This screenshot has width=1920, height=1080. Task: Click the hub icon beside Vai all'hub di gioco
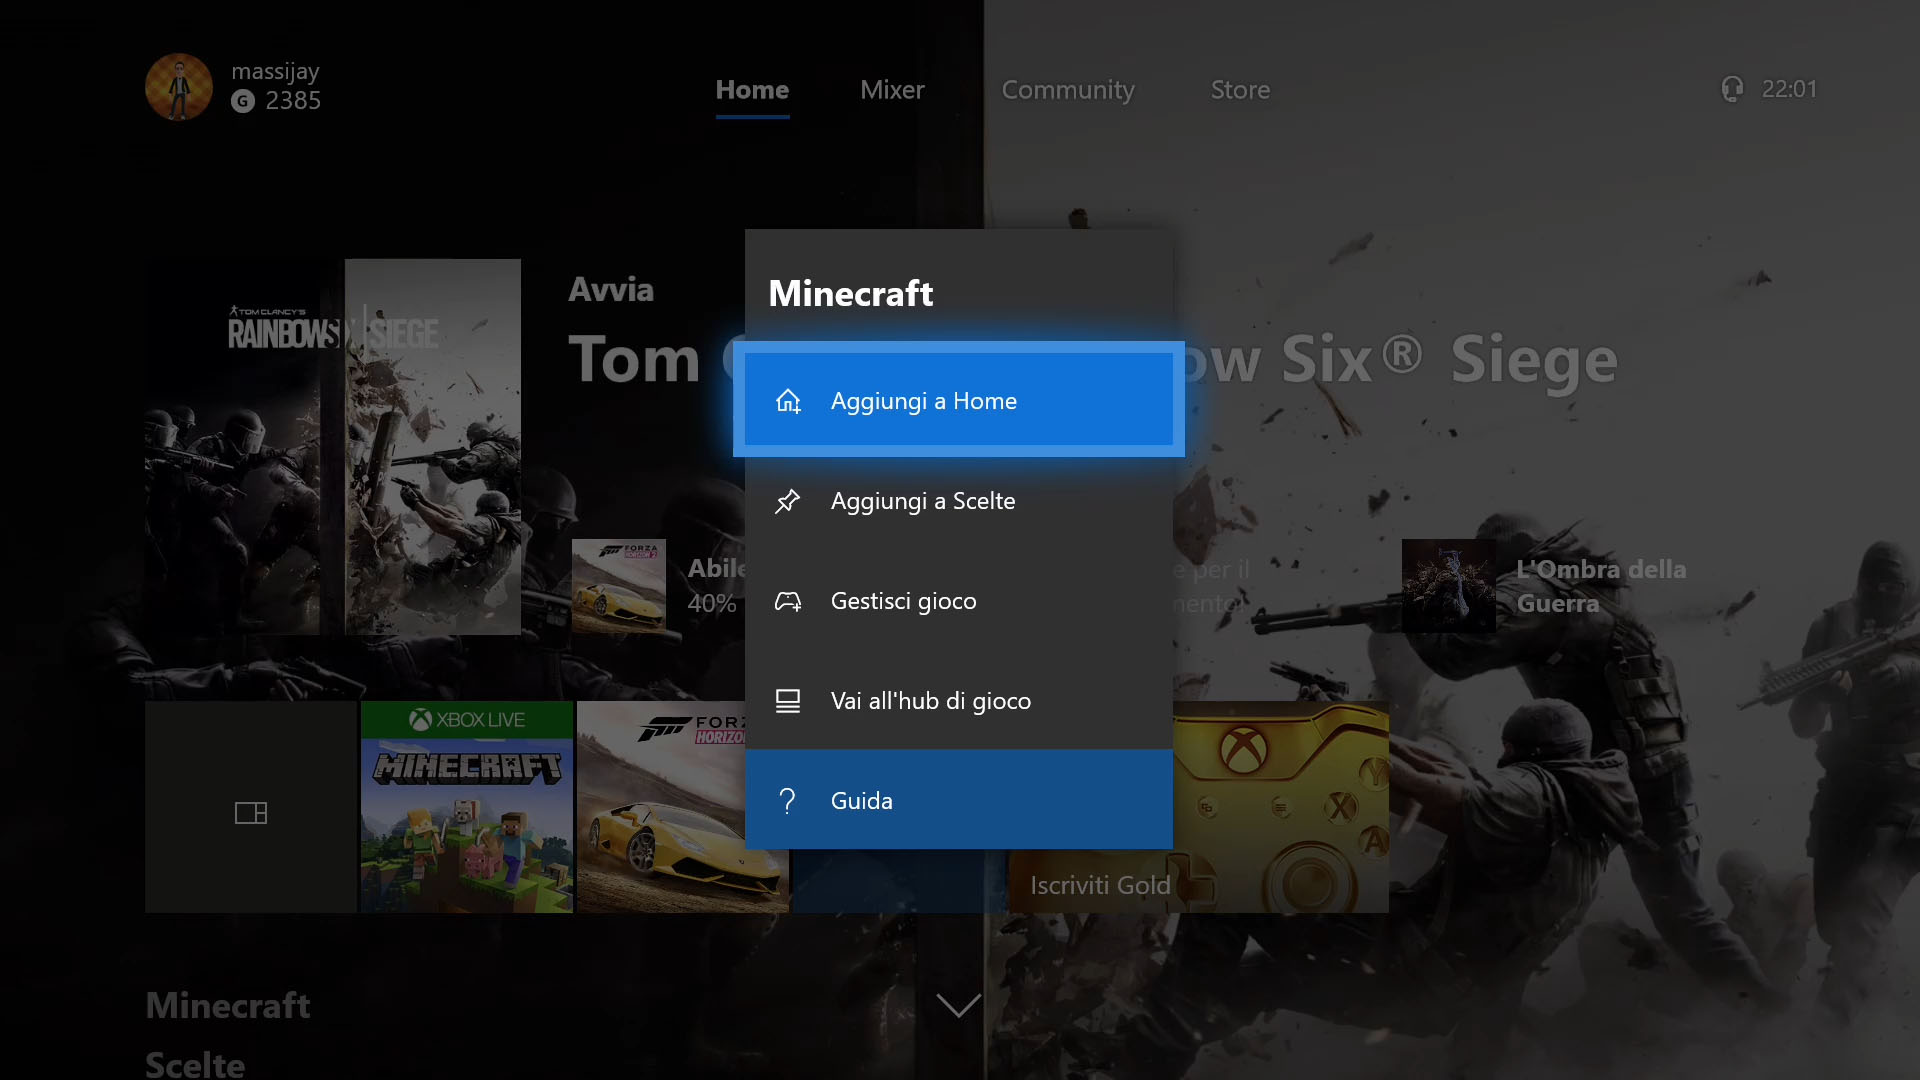point(788,701)
